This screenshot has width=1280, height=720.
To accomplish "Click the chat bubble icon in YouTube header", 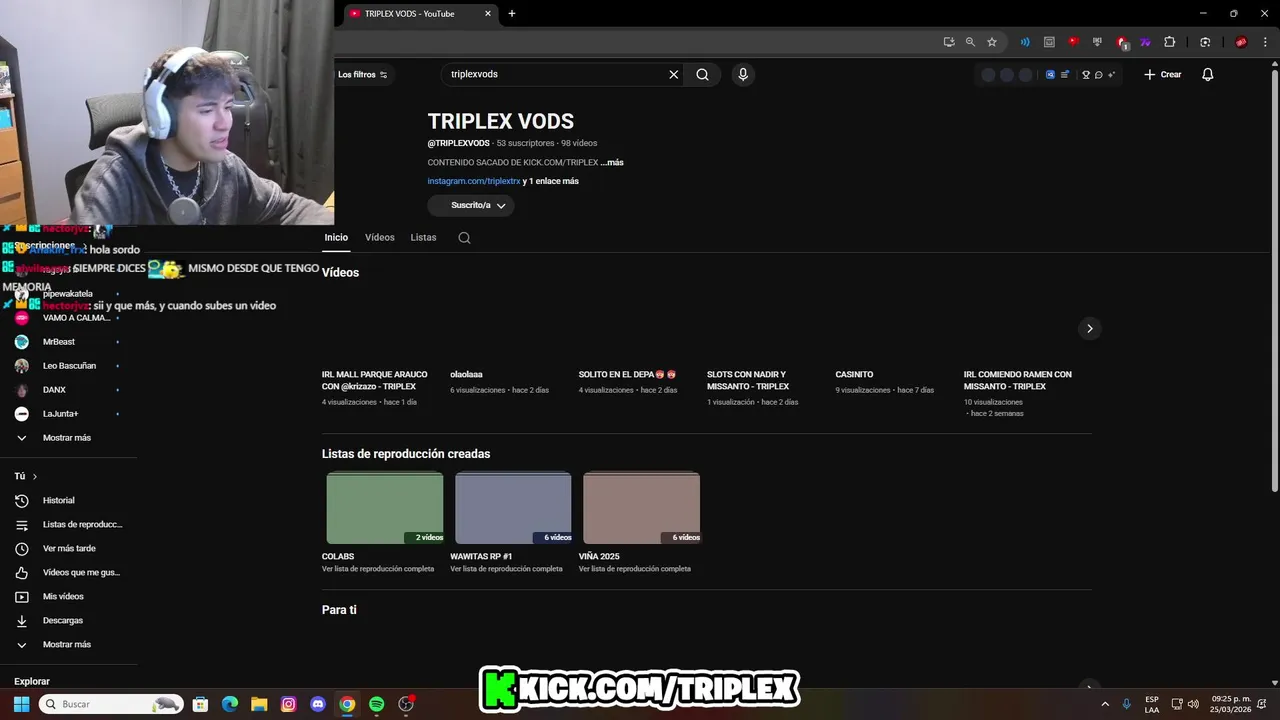I will (1098, 75).
